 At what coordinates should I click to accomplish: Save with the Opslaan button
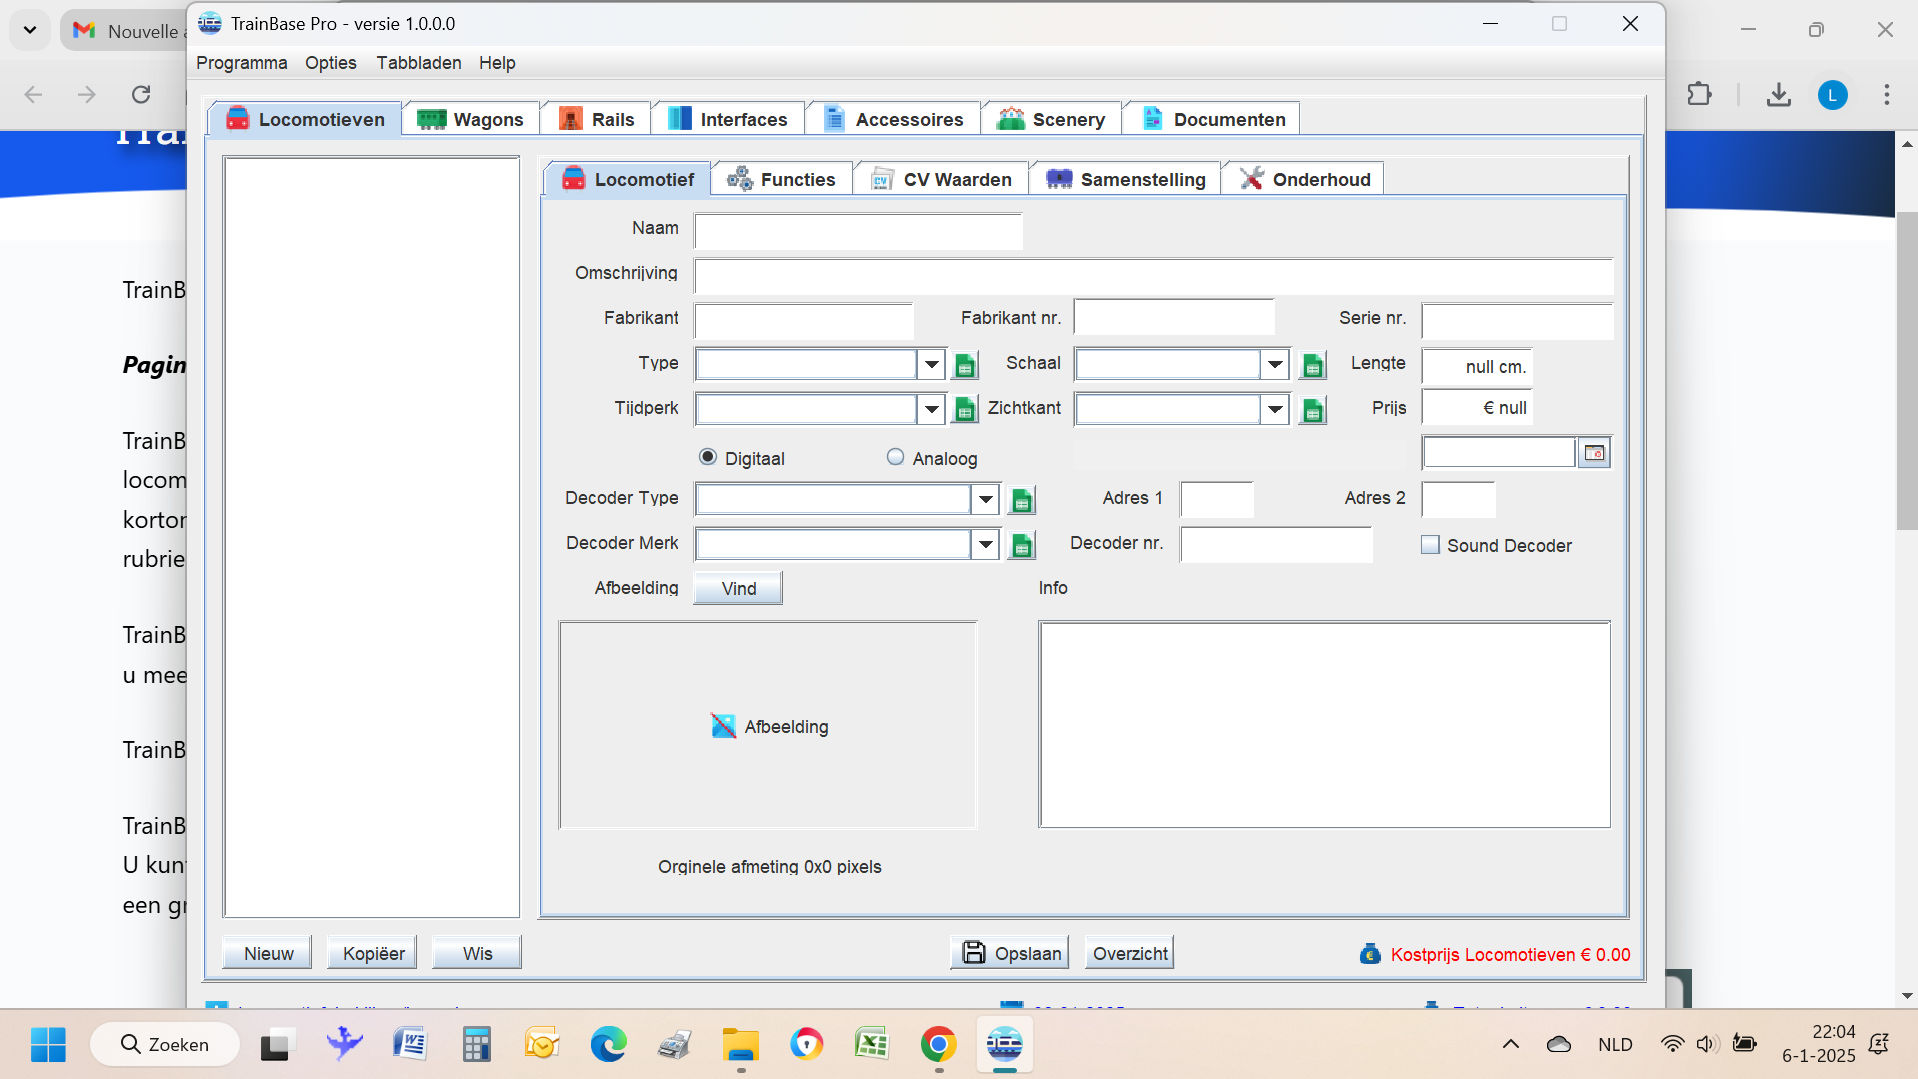(x=1010, y=953)
